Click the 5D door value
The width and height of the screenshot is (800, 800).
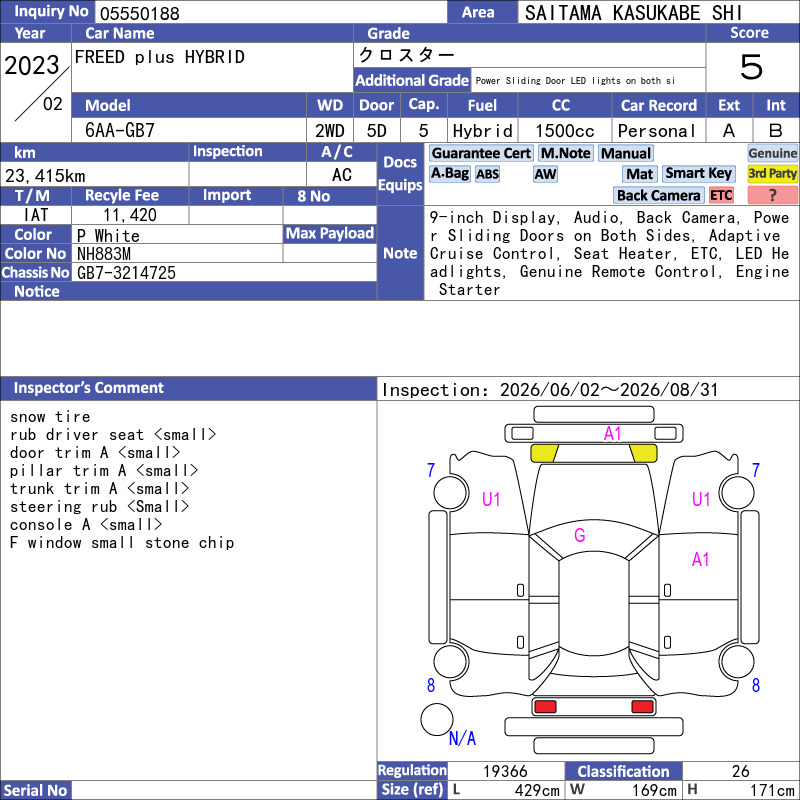pyautogui.click(x=377, y=131)
